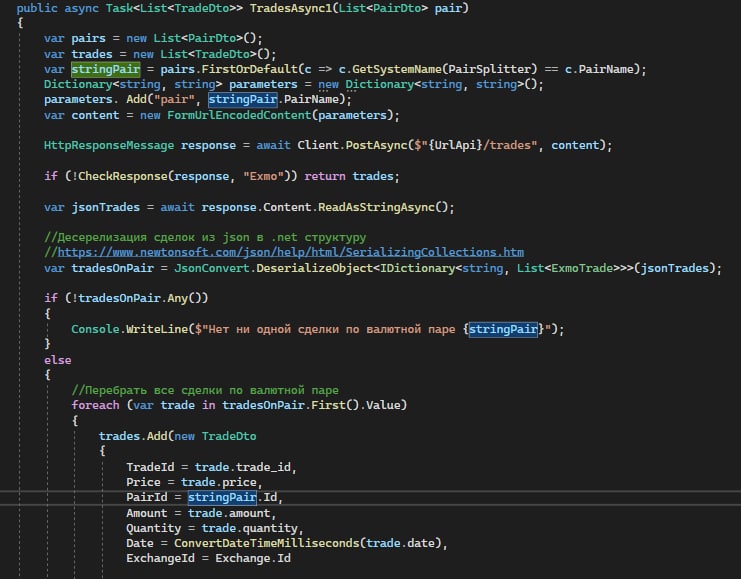Click stringPair in the PairId assignment
This screenshot has height=579, width=741.
(x=222, y=497)
